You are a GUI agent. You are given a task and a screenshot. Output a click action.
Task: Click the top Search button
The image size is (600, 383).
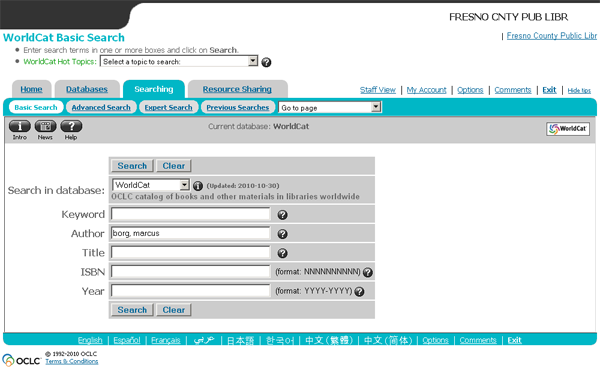point(132,166)
